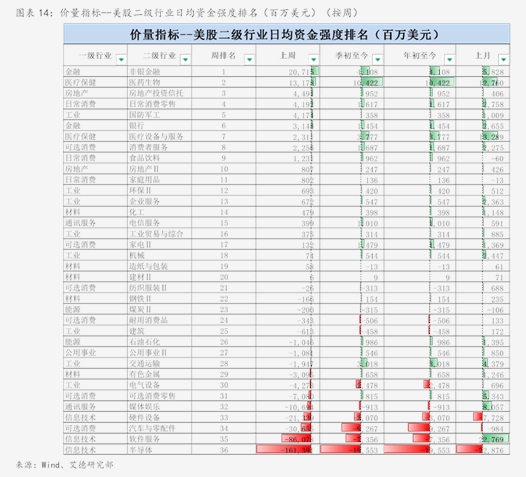This screenshot has width=526, height=477.
Task: Select the 上月 value for 媒体娱乐
Action: click(x=483, y=407)
